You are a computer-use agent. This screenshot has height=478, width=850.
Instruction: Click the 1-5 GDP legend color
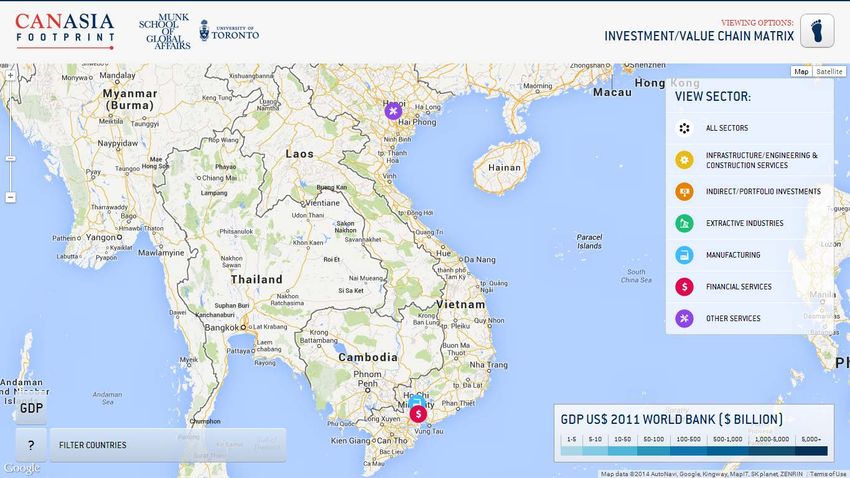click(571, 450)
